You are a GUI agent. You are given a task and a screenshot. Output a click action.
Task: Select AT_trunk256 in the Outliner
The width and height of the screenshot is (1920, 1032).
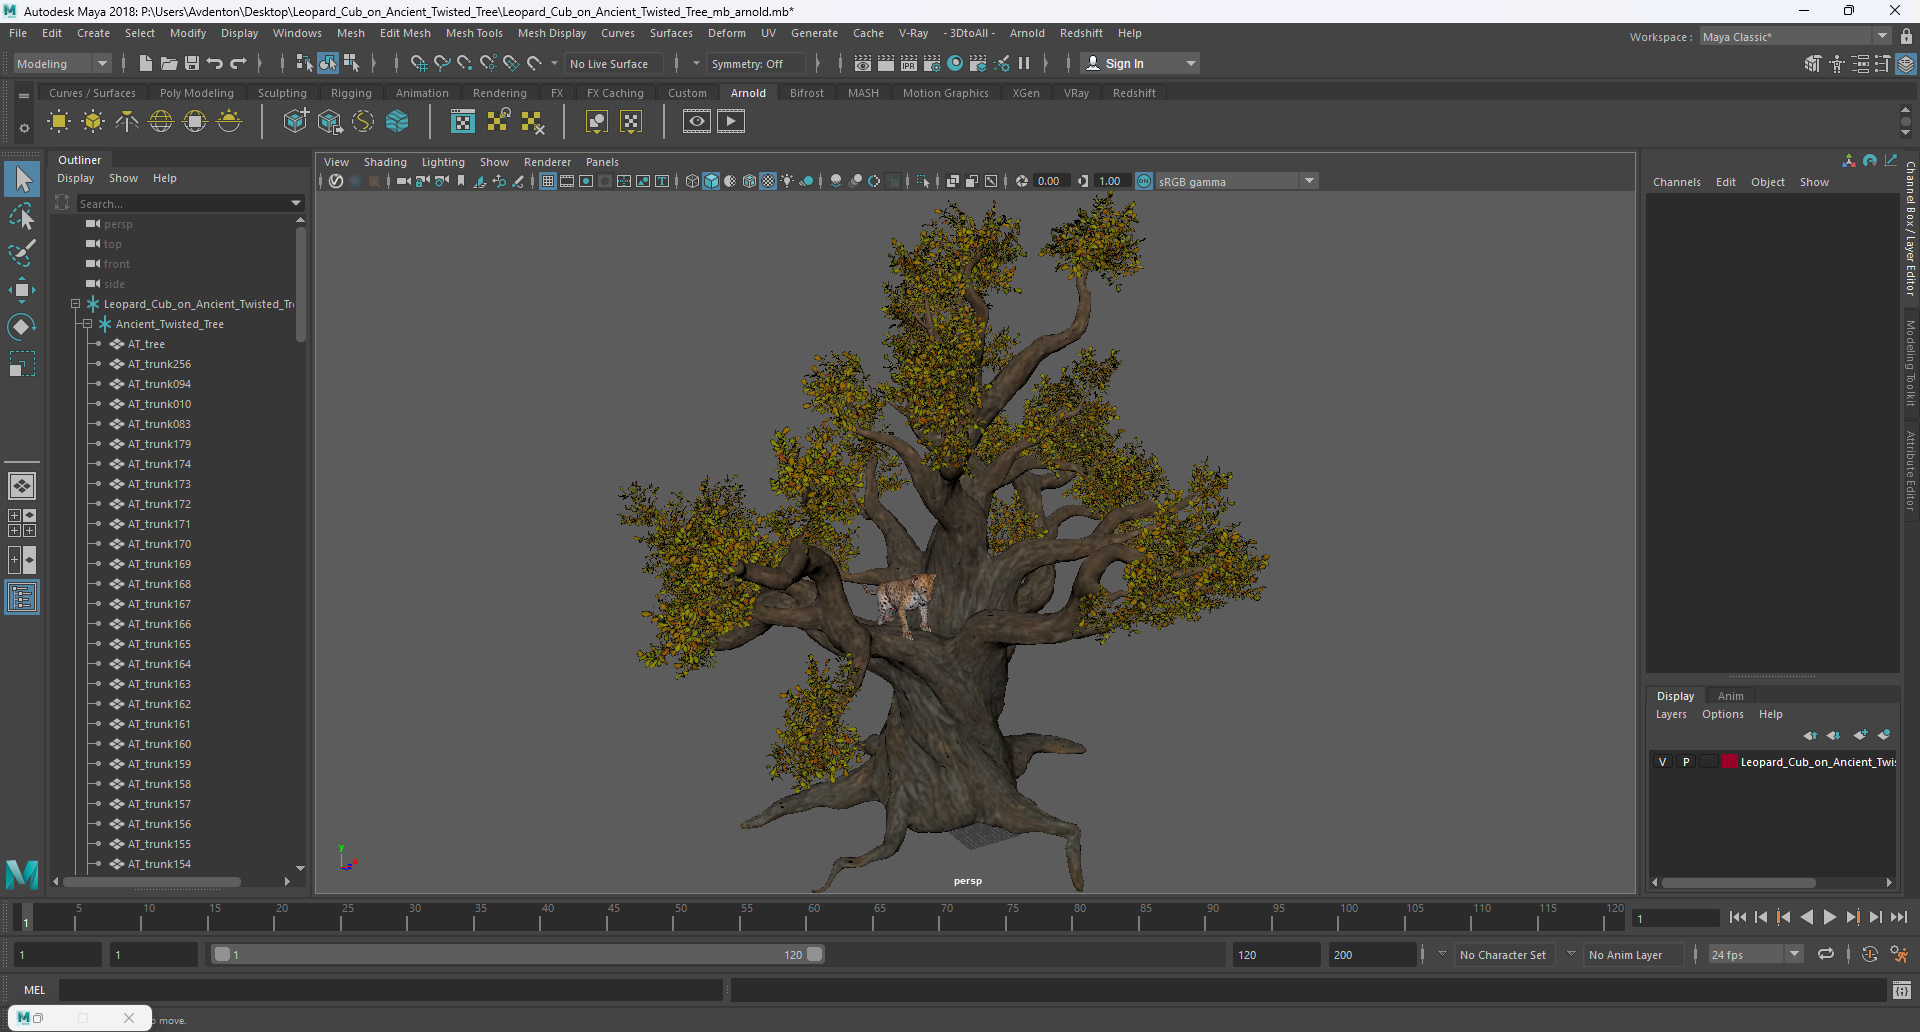pos(159,364)
